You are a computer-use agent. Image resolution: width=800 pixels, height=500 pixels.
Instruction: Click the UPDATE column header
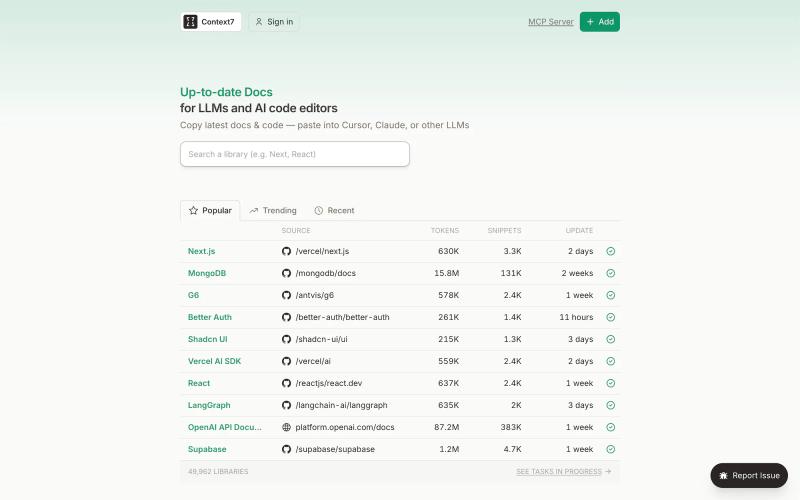(579, 231)
